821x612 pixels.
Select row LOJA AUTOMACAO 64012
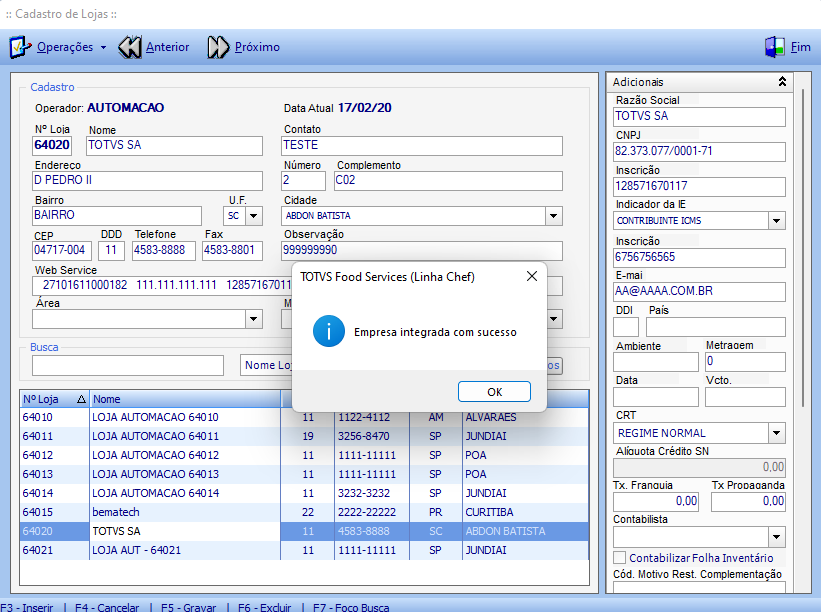pos(304,455)
